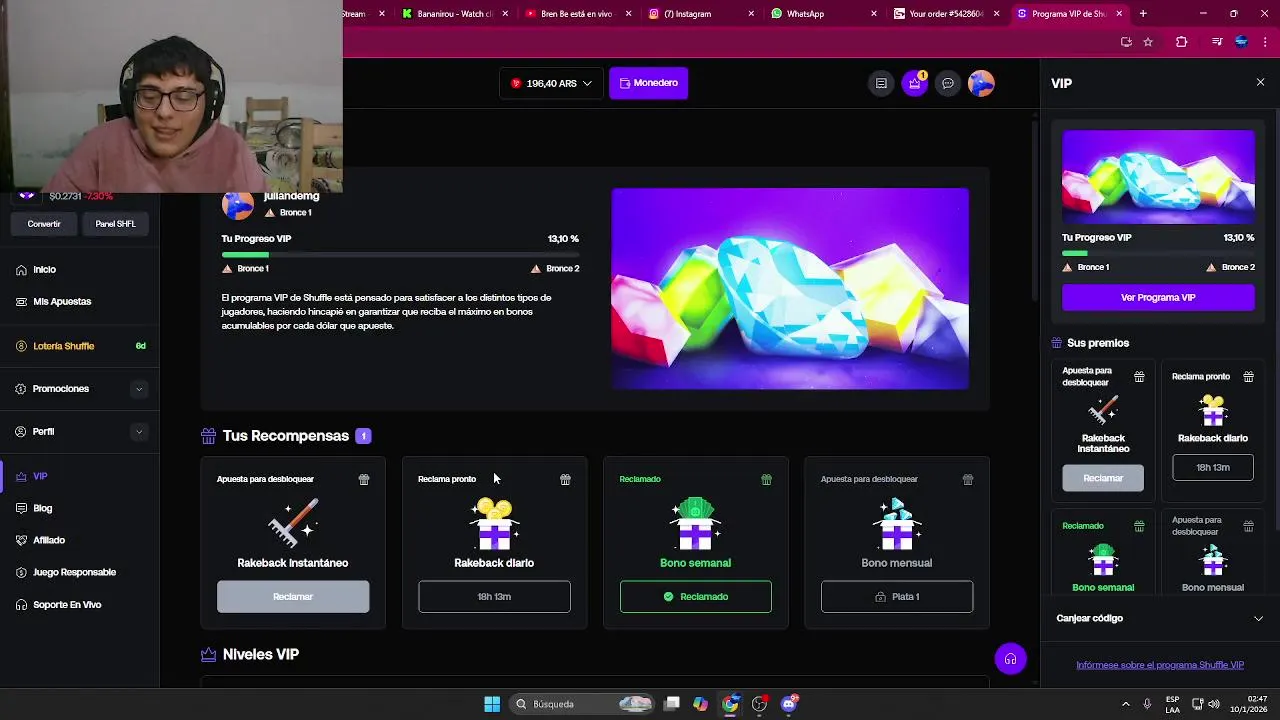Click gift icon on side panel Bono semanal
This screenshot has height=720, width=1280.
pyautogui.click(x=1139, y=525)
